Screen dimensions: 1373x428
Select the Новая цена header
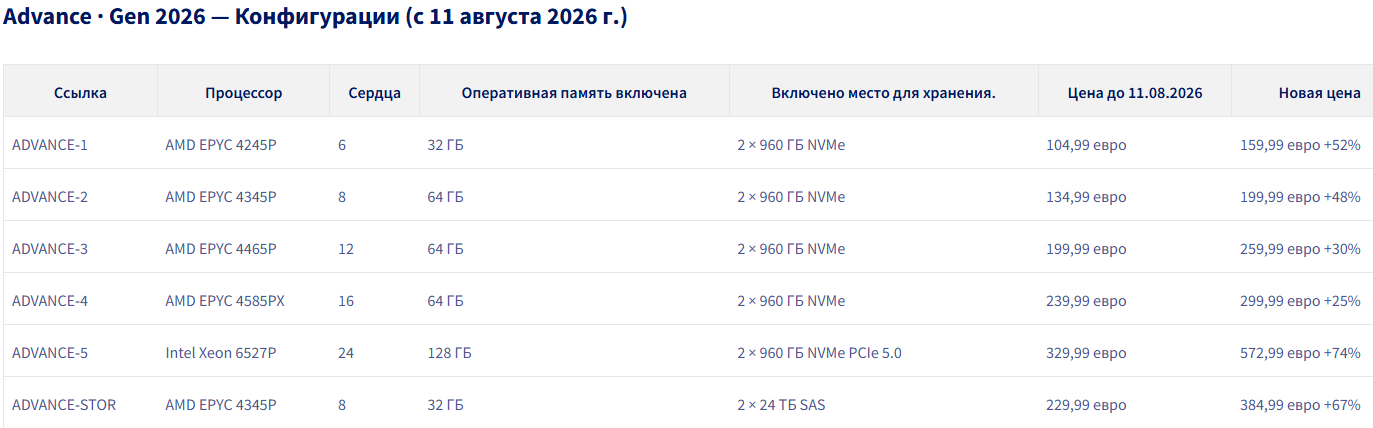click(x=1319, y=93)
